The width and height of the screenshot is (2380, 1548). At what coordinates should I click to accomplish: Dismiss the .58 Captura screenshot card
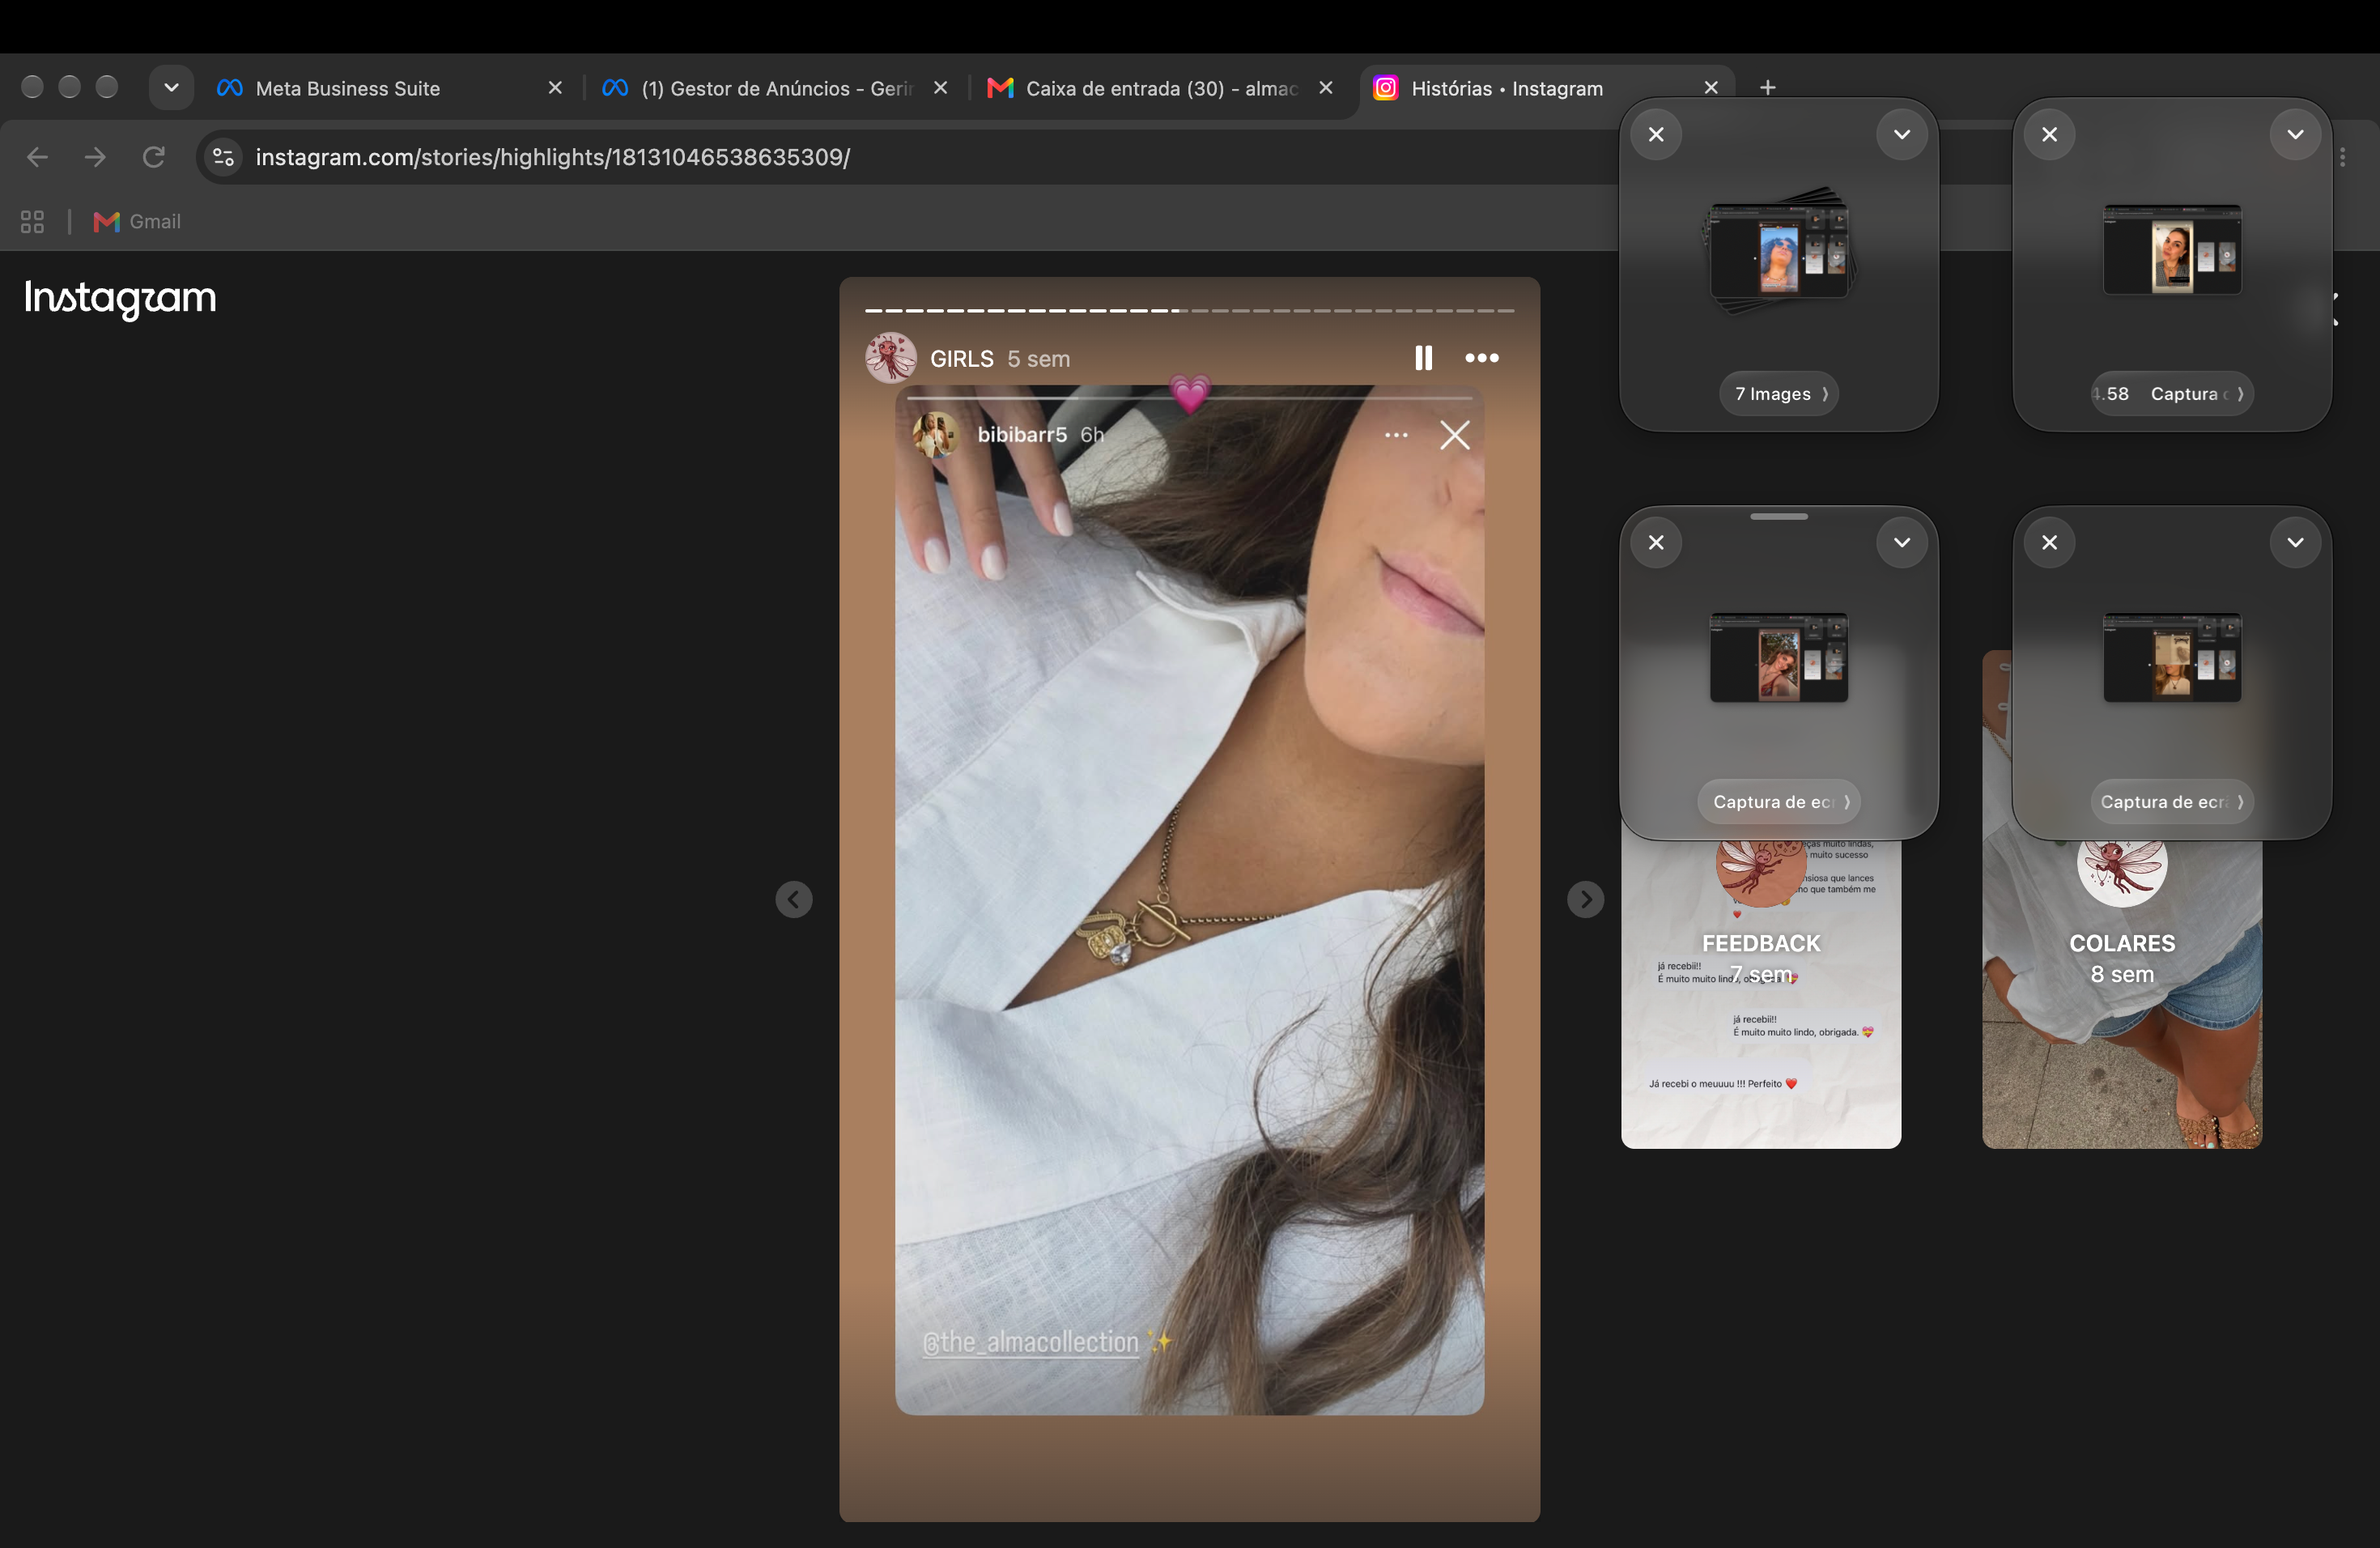coord(2049,134)
